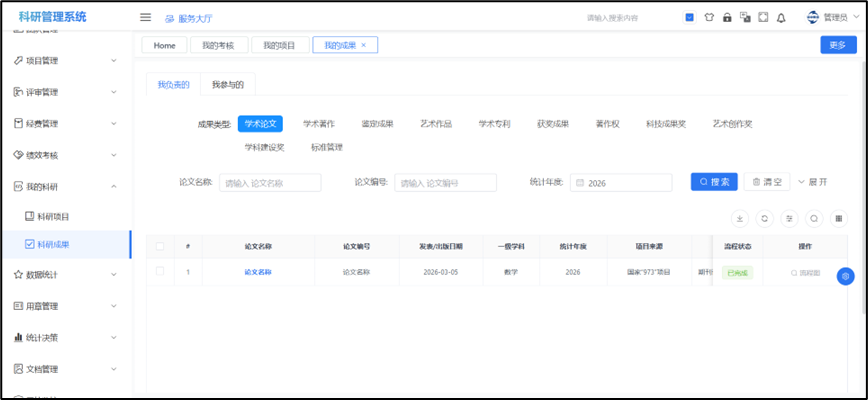Open the 管理员 user dropdown
The image size is (868, 400).
pos(828,17)
